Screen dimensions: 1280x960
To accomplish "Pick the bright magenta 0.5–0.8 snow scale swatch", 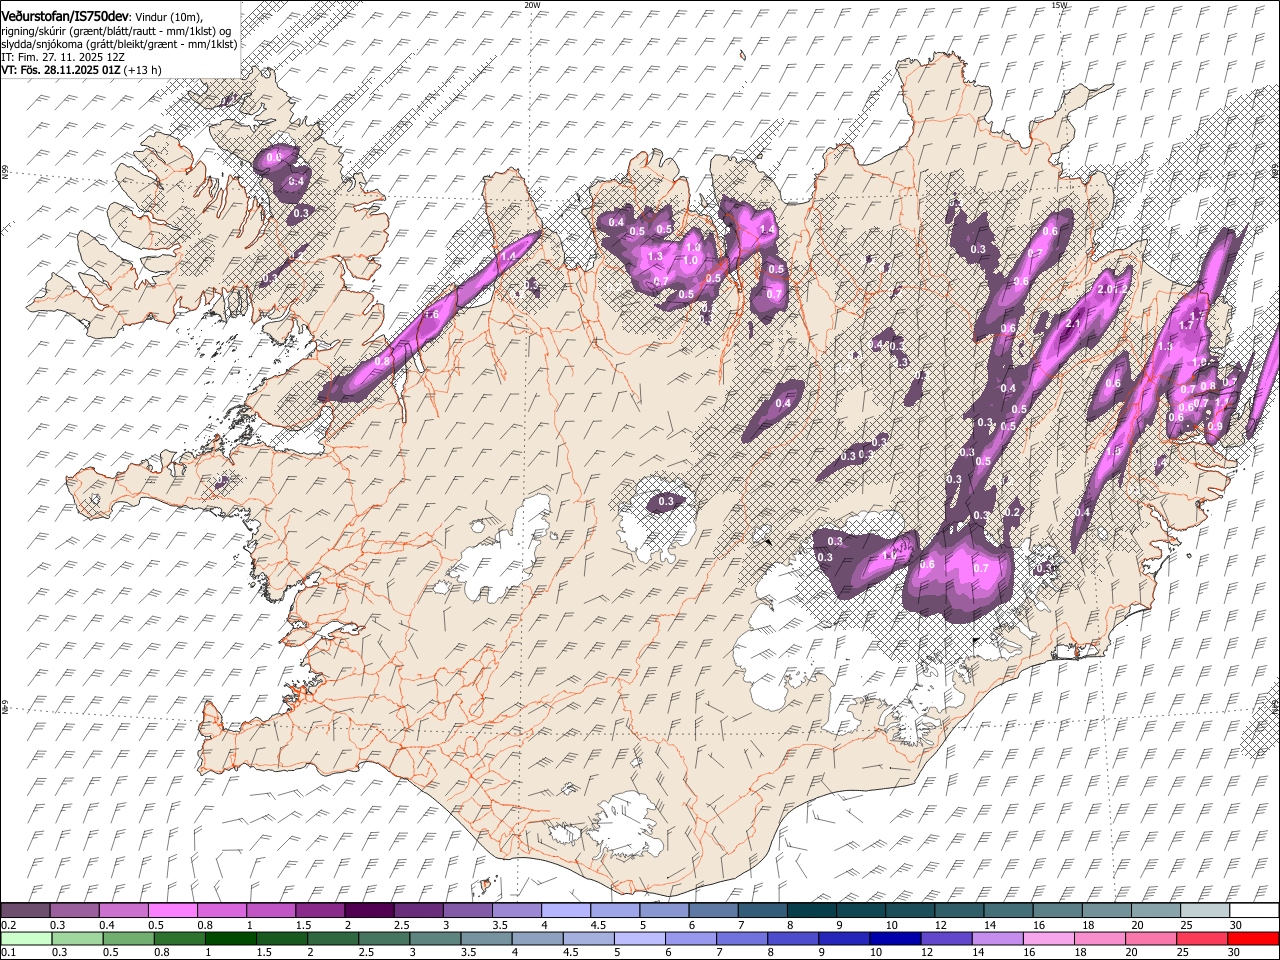I will coord(172,911).
